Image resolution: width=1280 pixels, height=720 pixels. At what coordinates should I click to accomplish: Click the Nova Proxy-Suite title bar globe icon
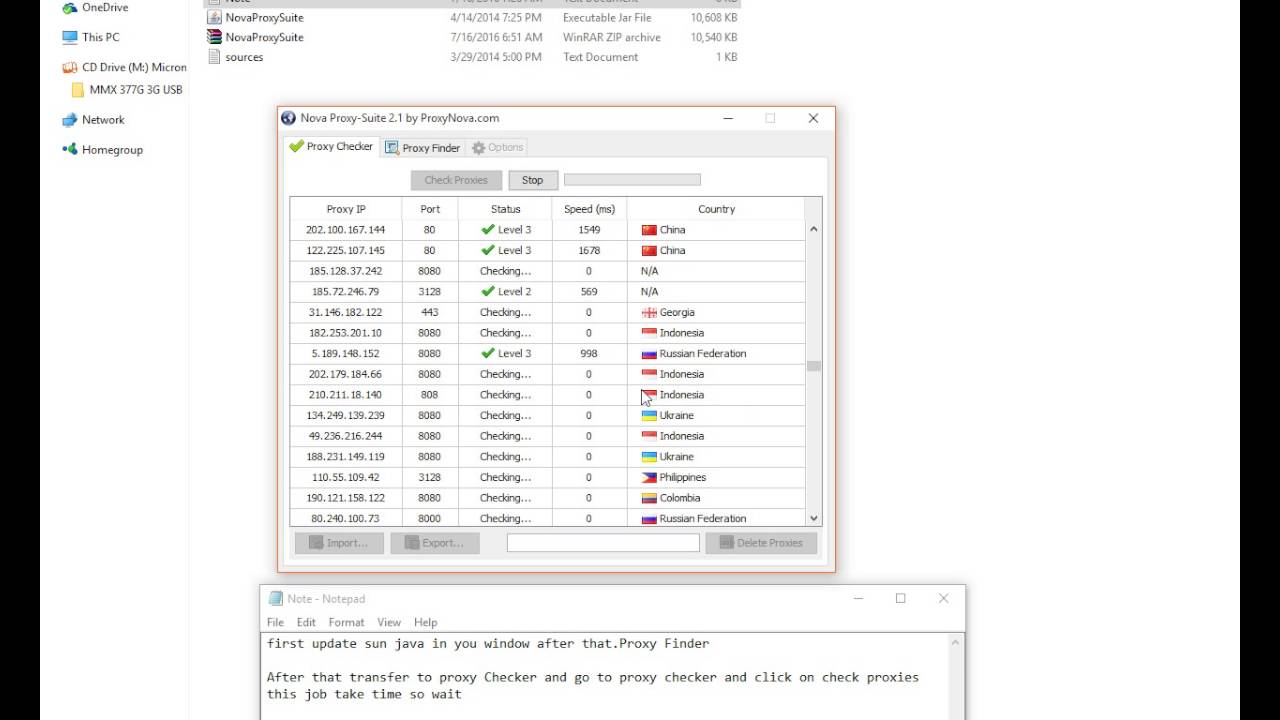(289, 118)
